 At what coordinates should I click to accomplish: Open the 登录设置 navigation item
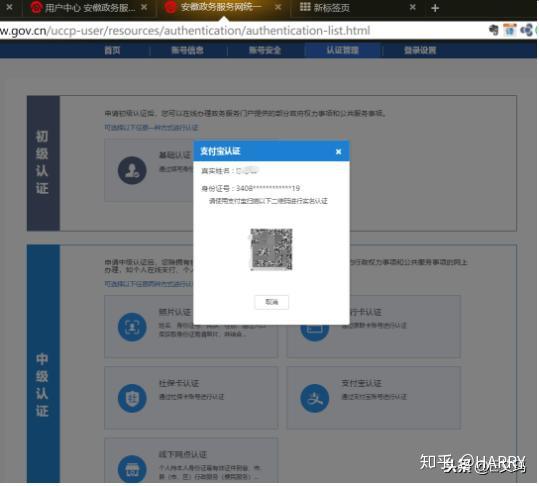pyautogui.click(x=420, y=51)
